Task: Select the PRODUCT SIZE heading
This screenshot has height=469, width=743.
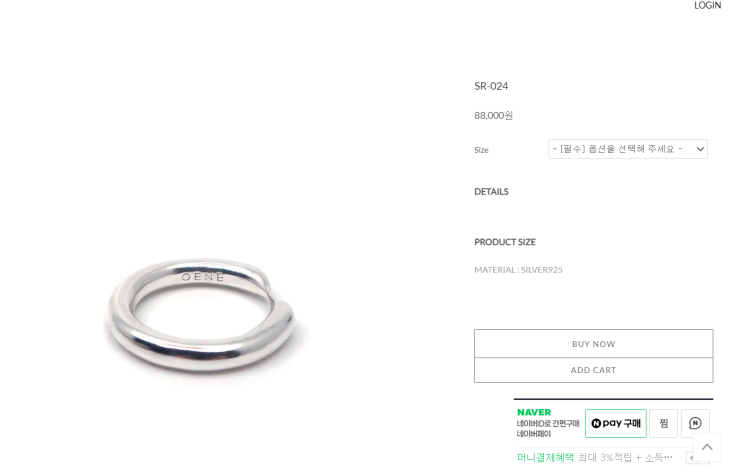Action: pos(505,242)
